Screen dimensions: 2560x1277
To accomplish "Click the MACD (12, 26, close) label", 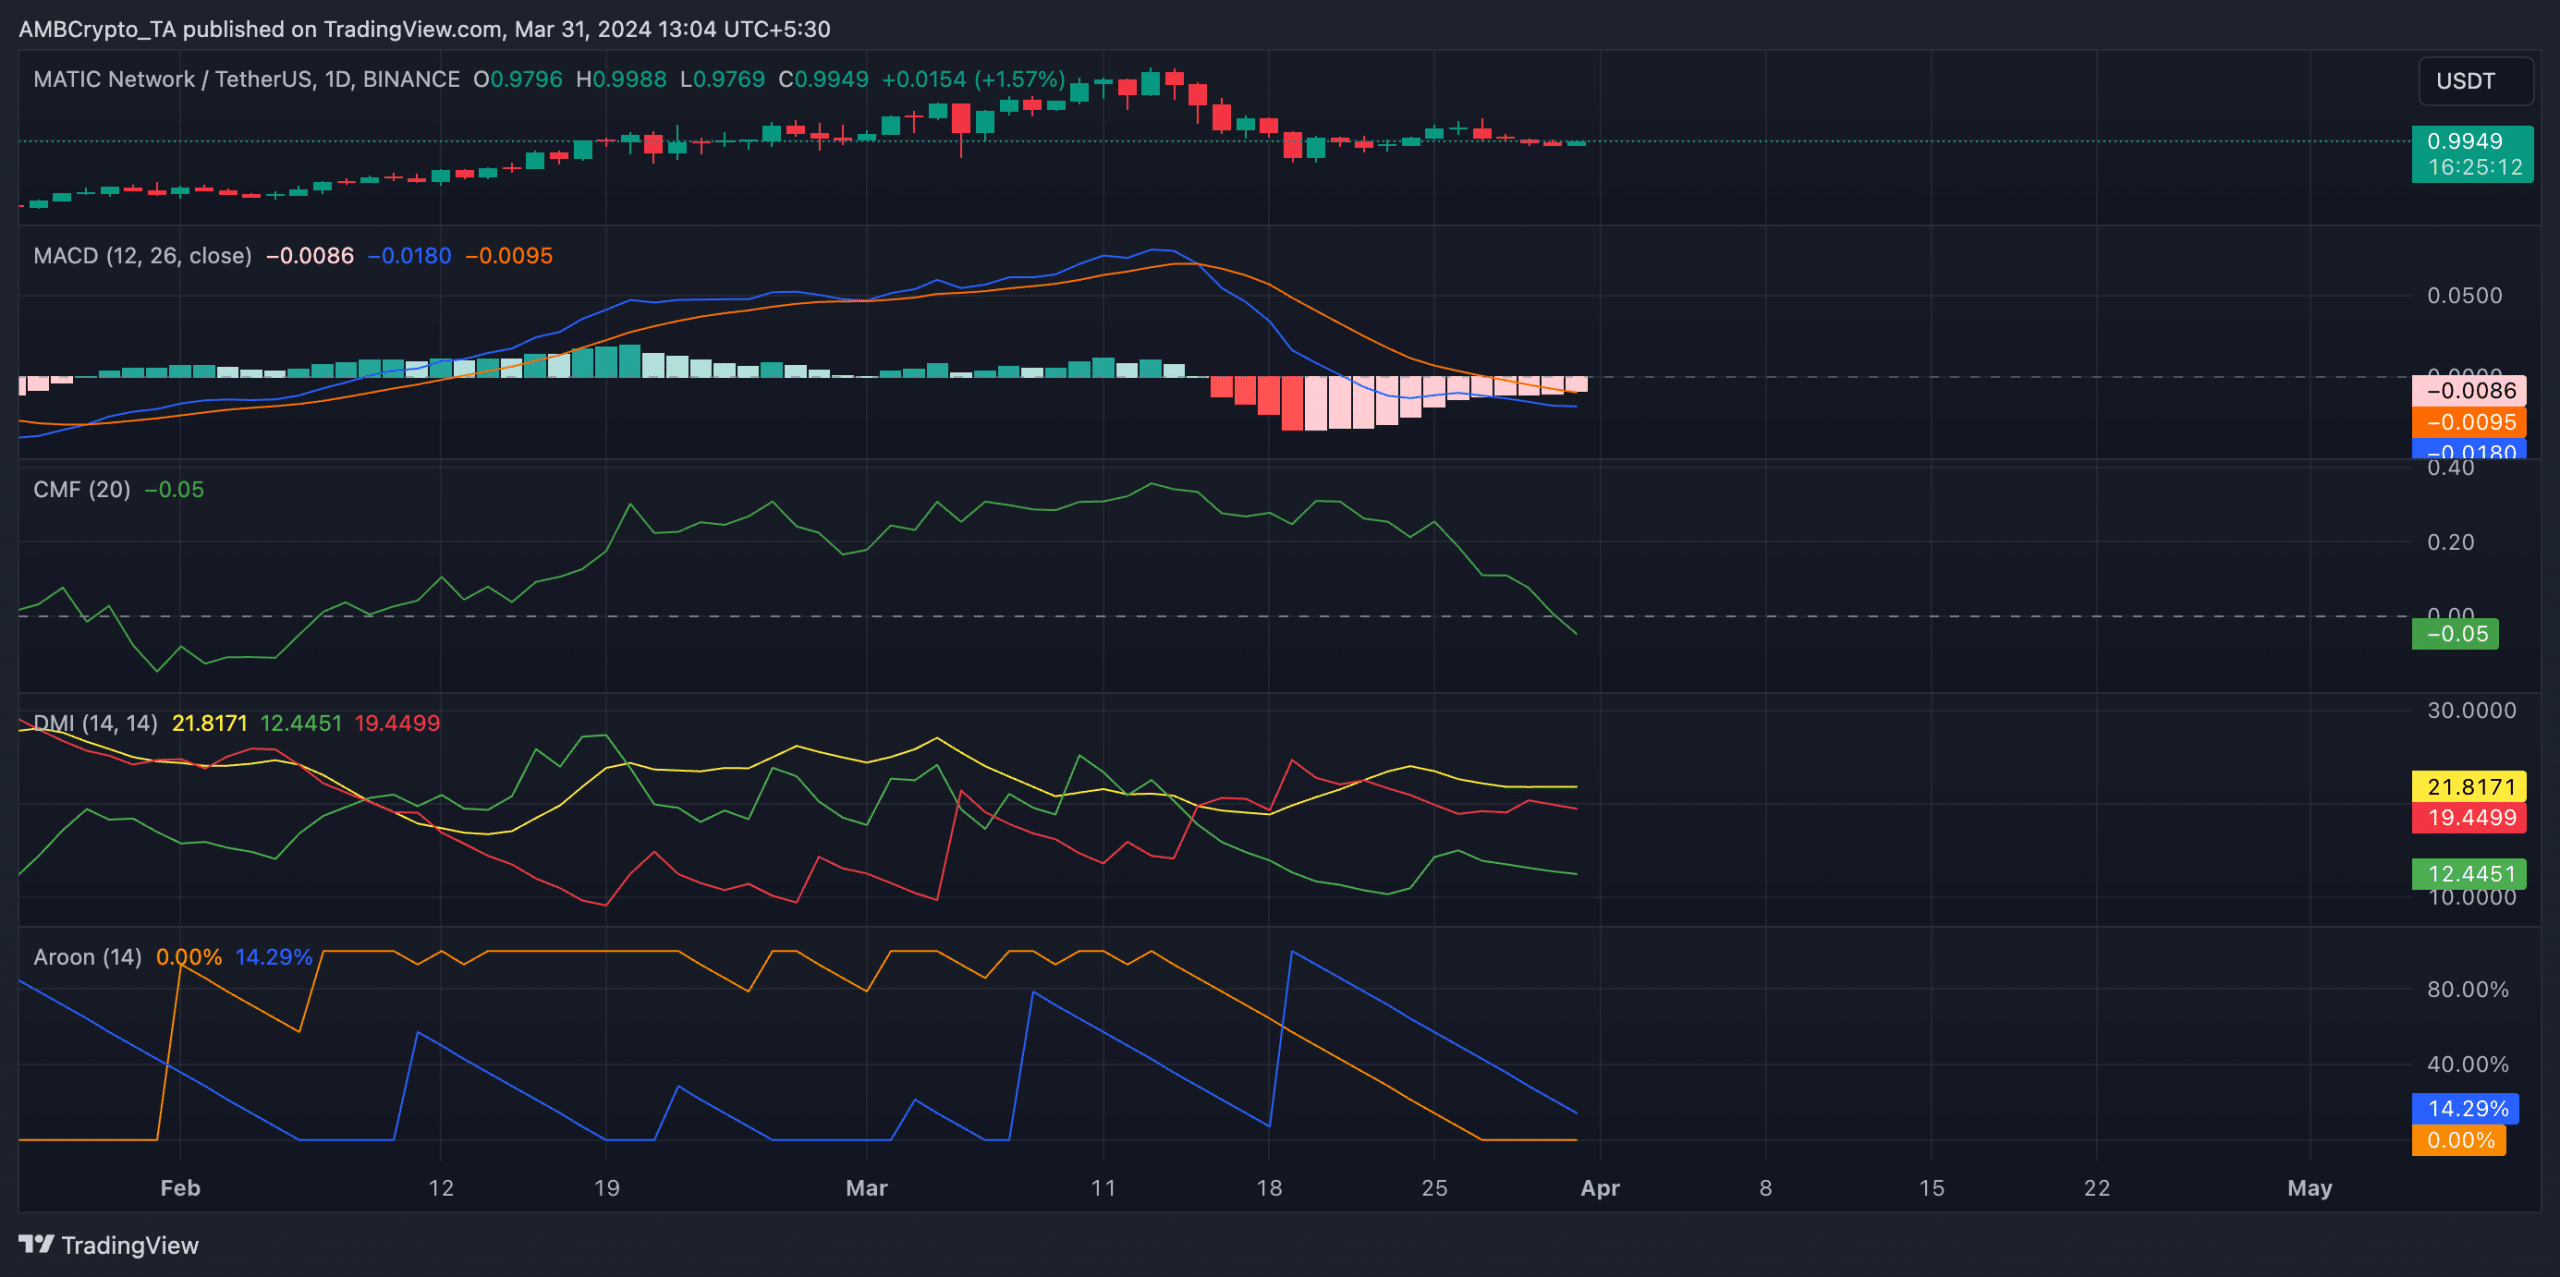I will 142,256.
